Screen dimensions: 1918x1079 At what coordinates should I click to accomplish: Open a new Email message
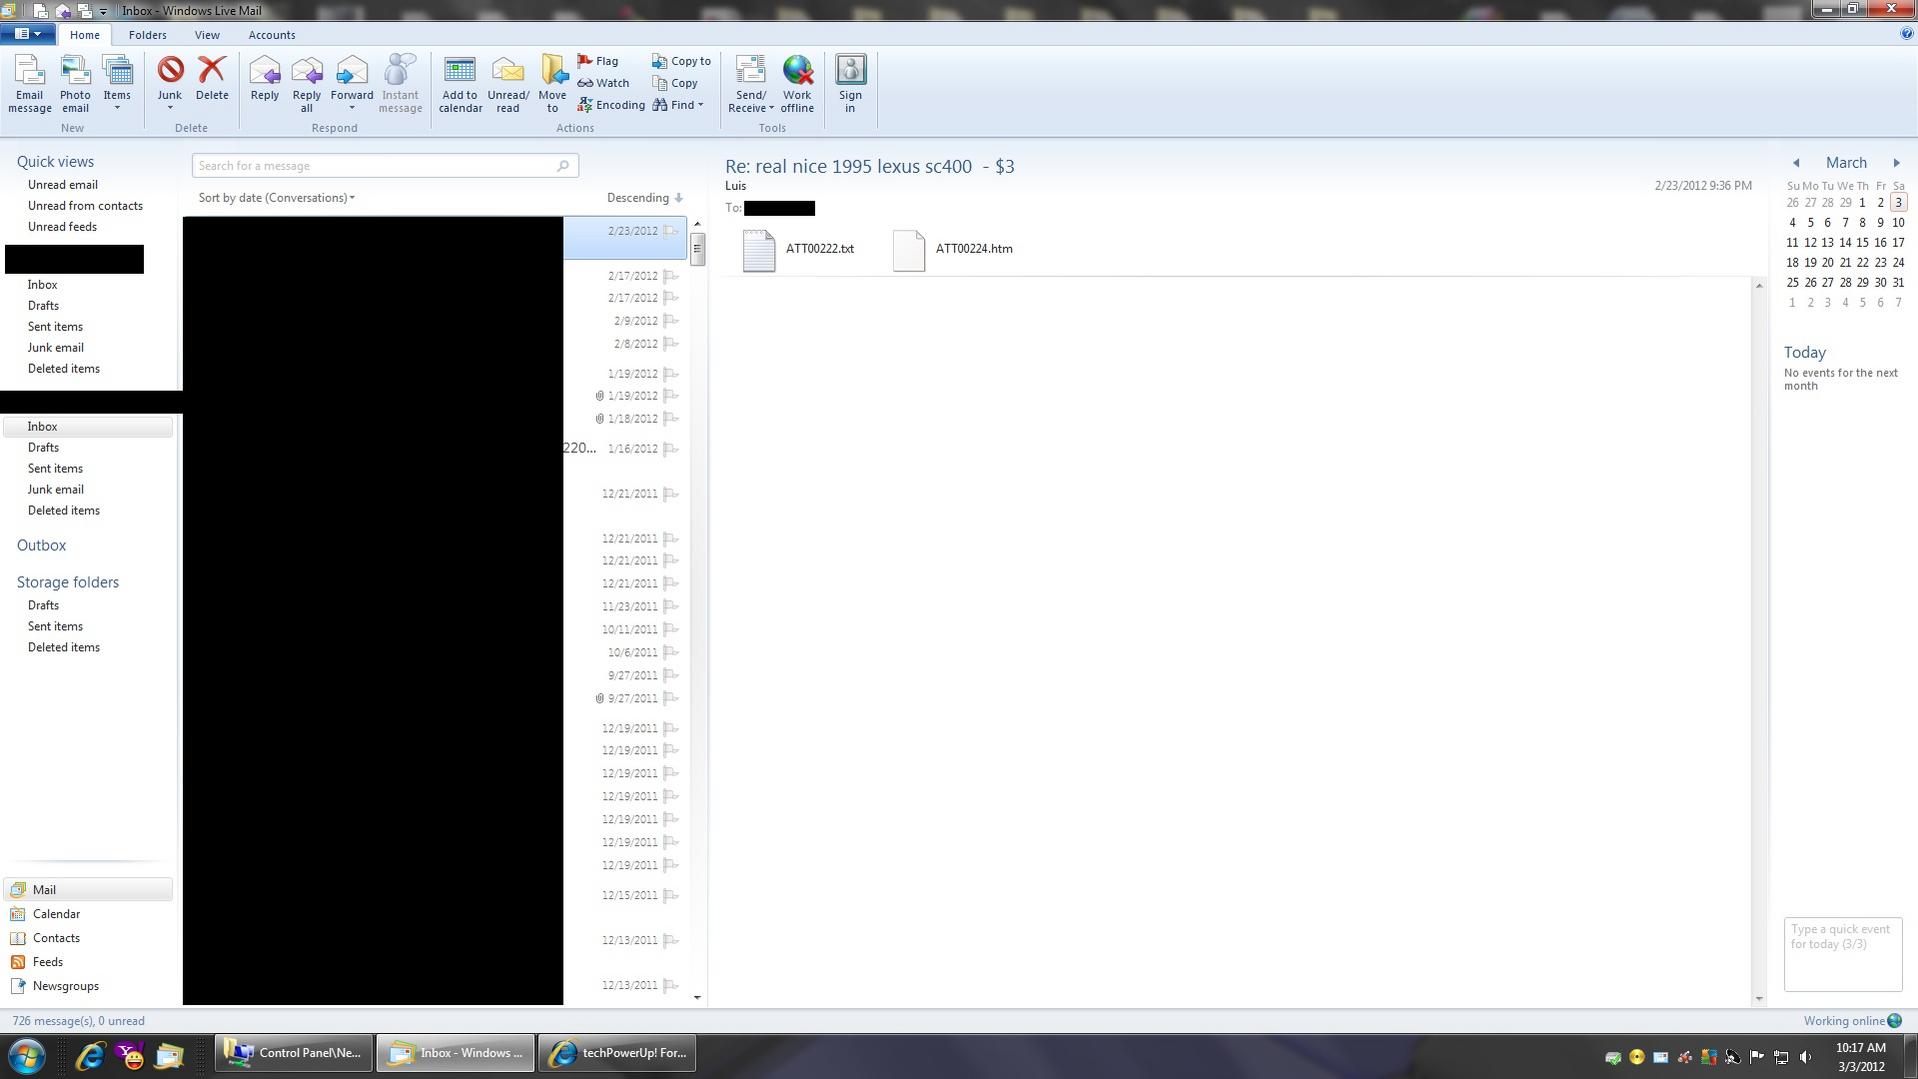pos(29,82)
